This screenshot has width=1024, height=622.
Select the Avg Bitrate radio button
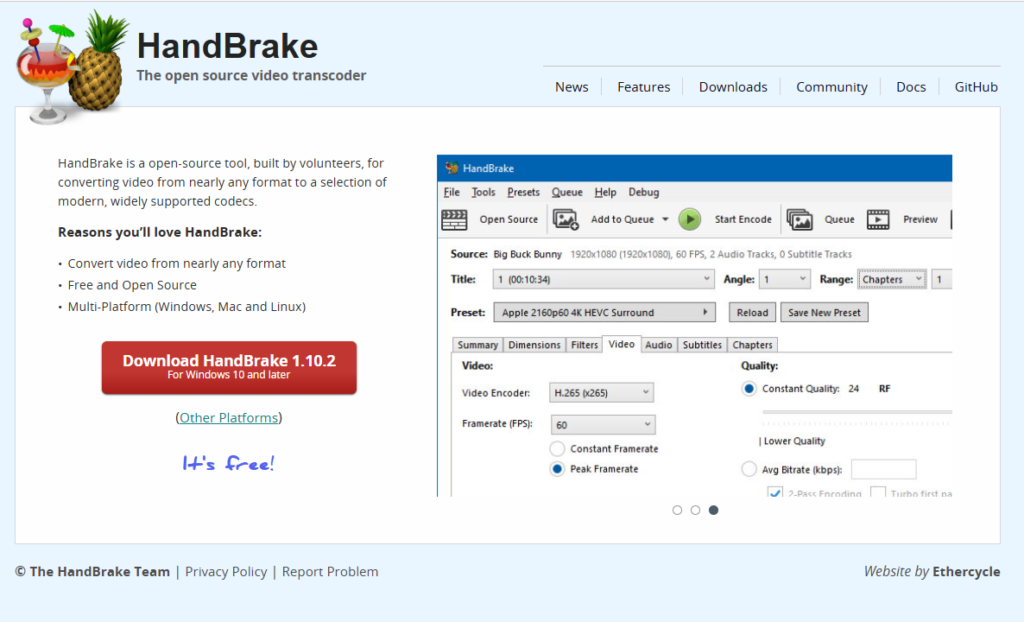click(749, 469)
